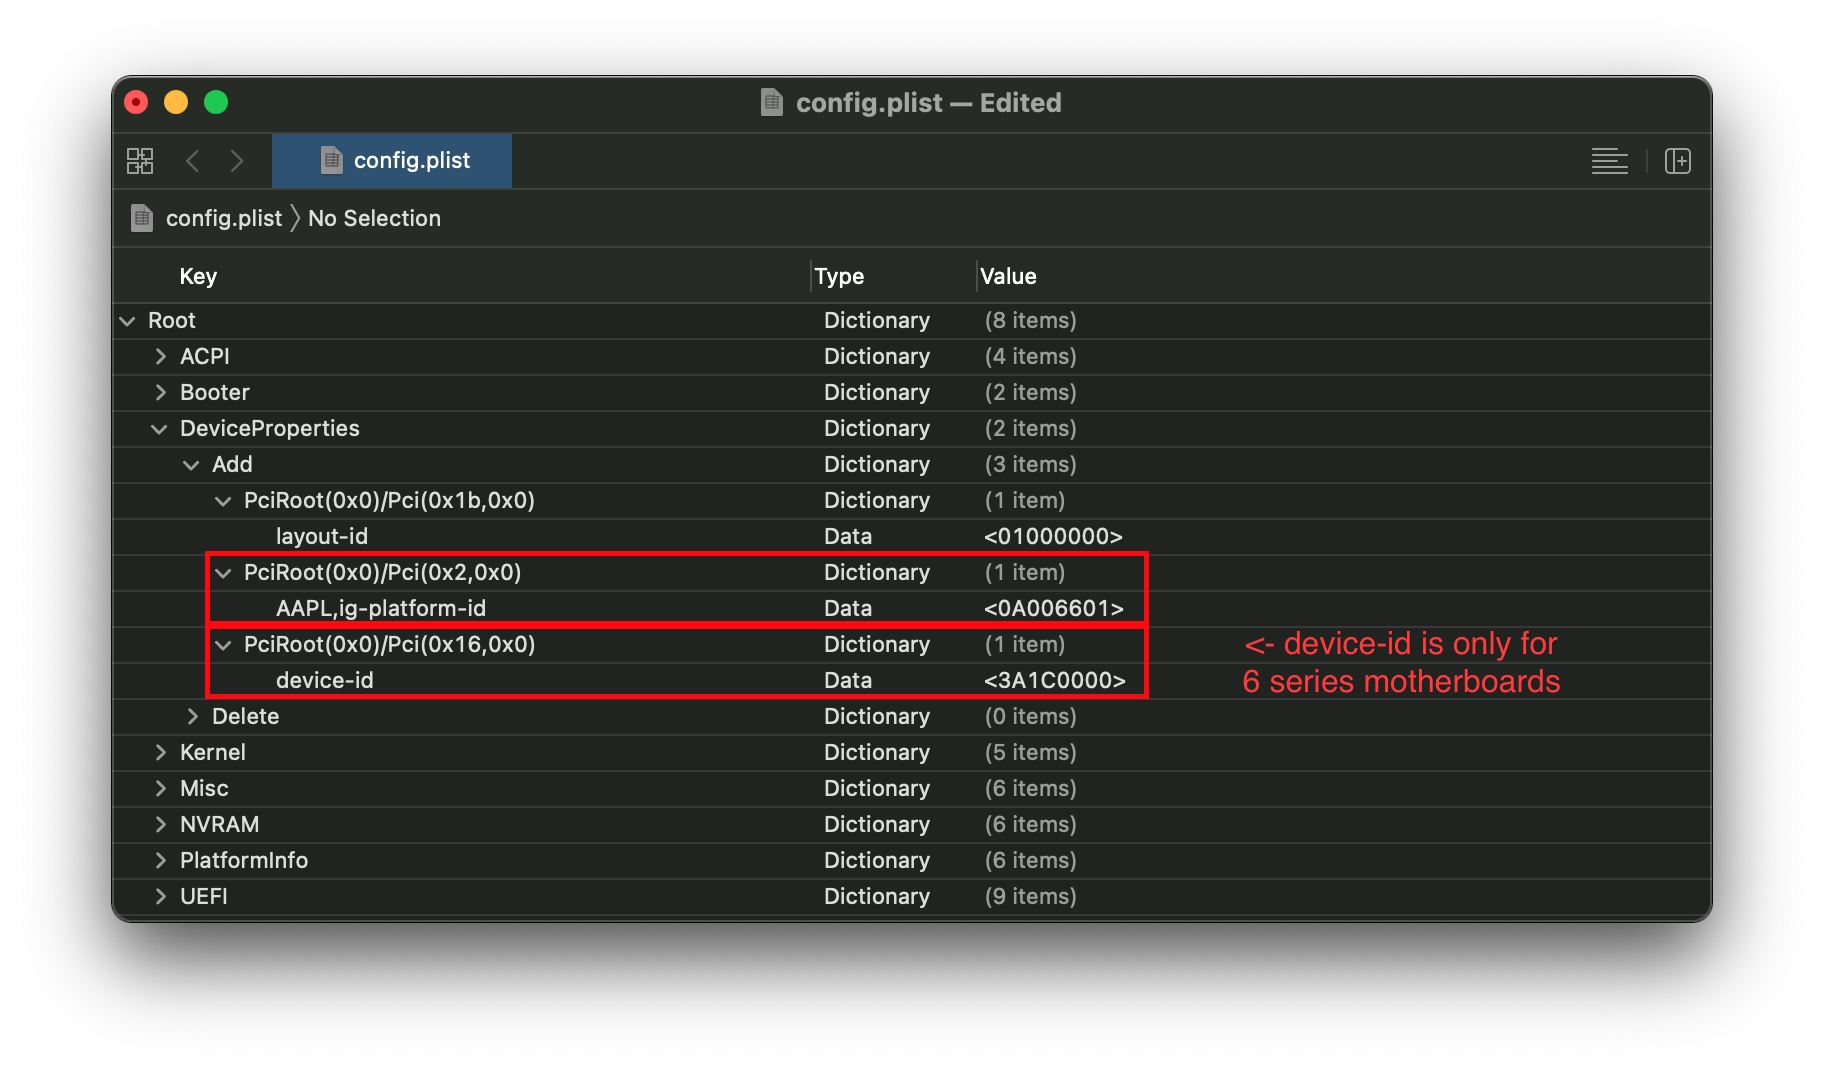Expand the ACPI dictionary
Screen dimensions: 1824x1070
[160, 357]
